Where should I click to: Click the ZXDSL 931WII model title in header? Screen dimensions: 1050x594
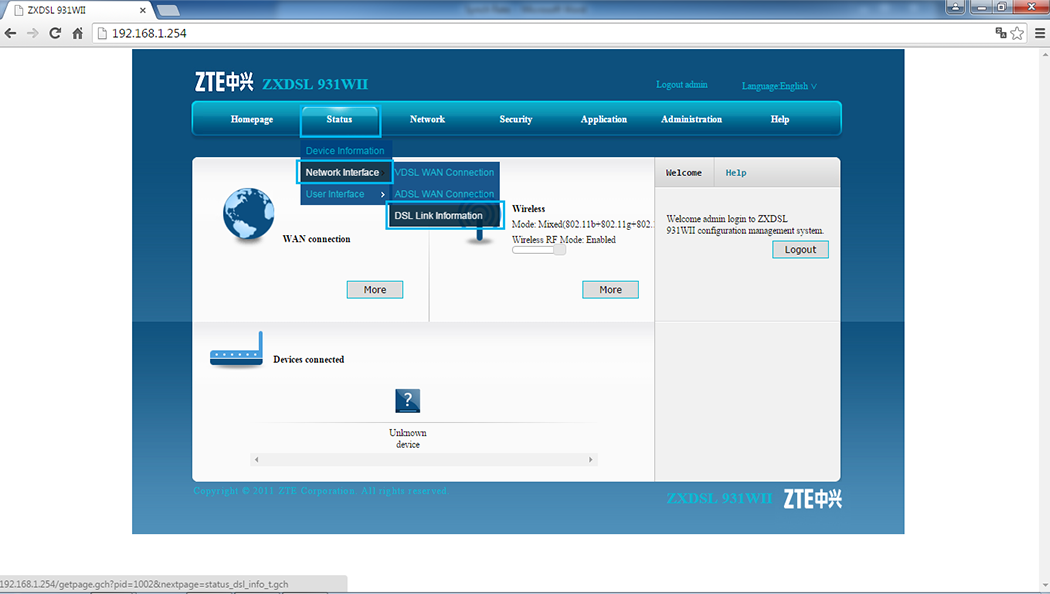(315, 84)
